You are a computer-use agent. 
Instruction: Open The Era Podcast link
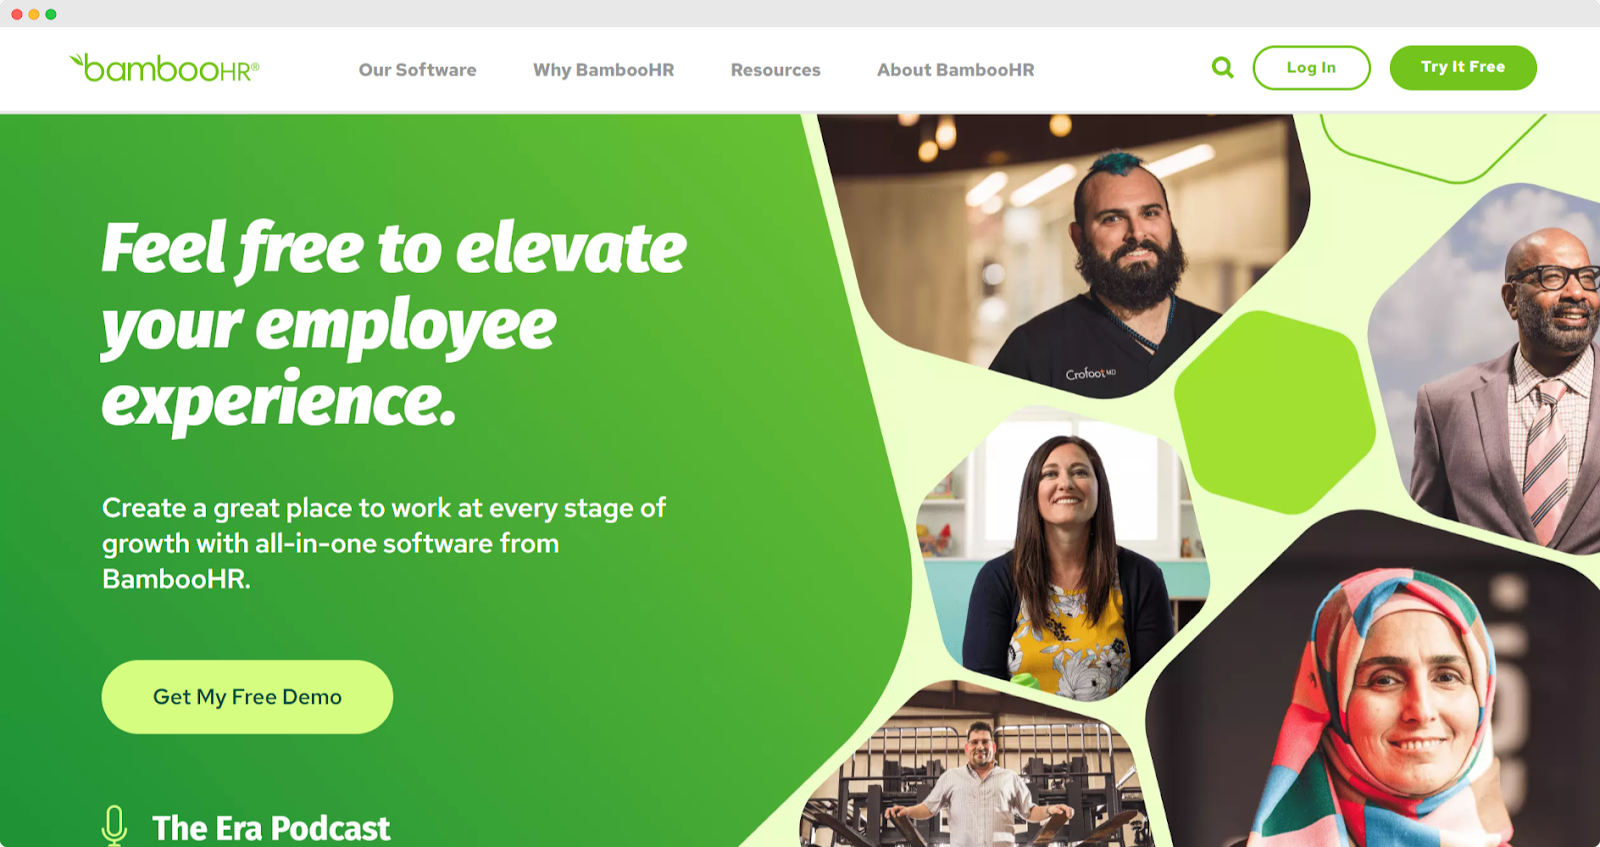[271, 828]
